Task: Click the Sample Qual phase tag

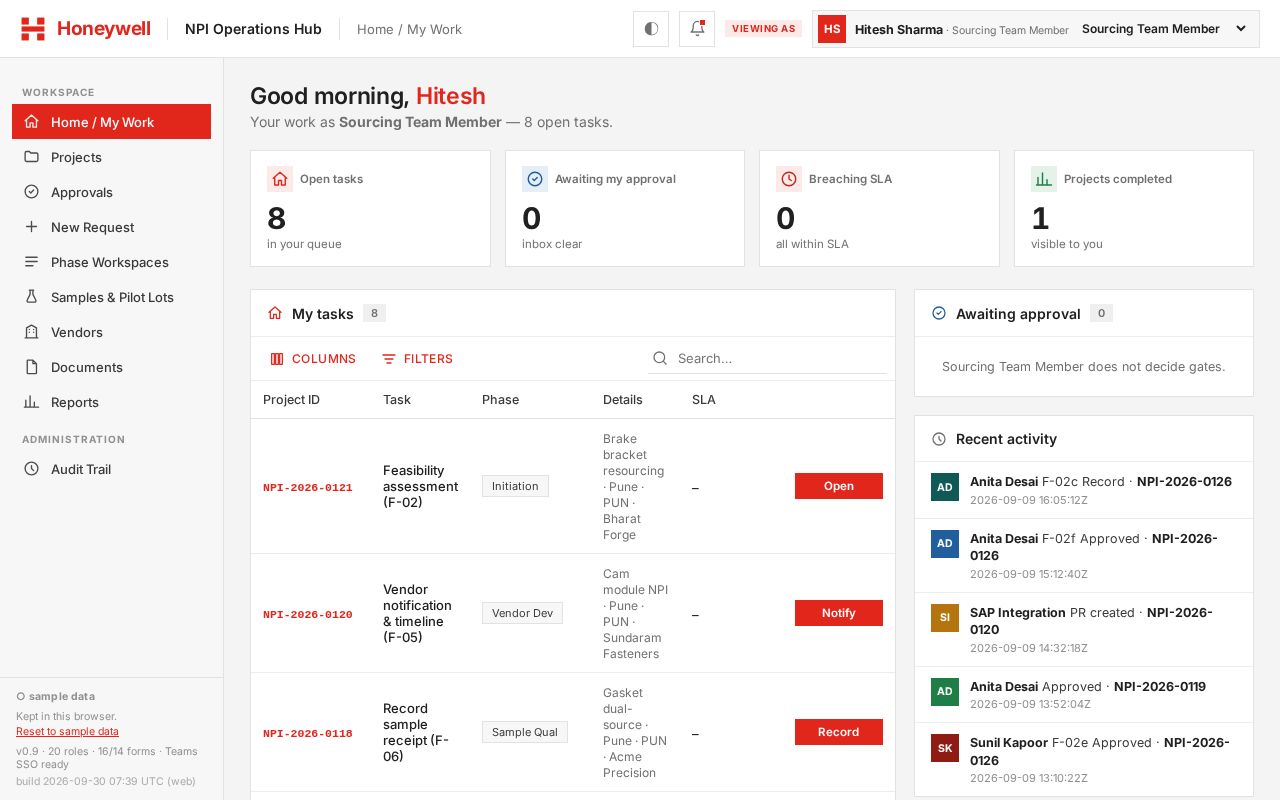Action: tap(525, 732)
